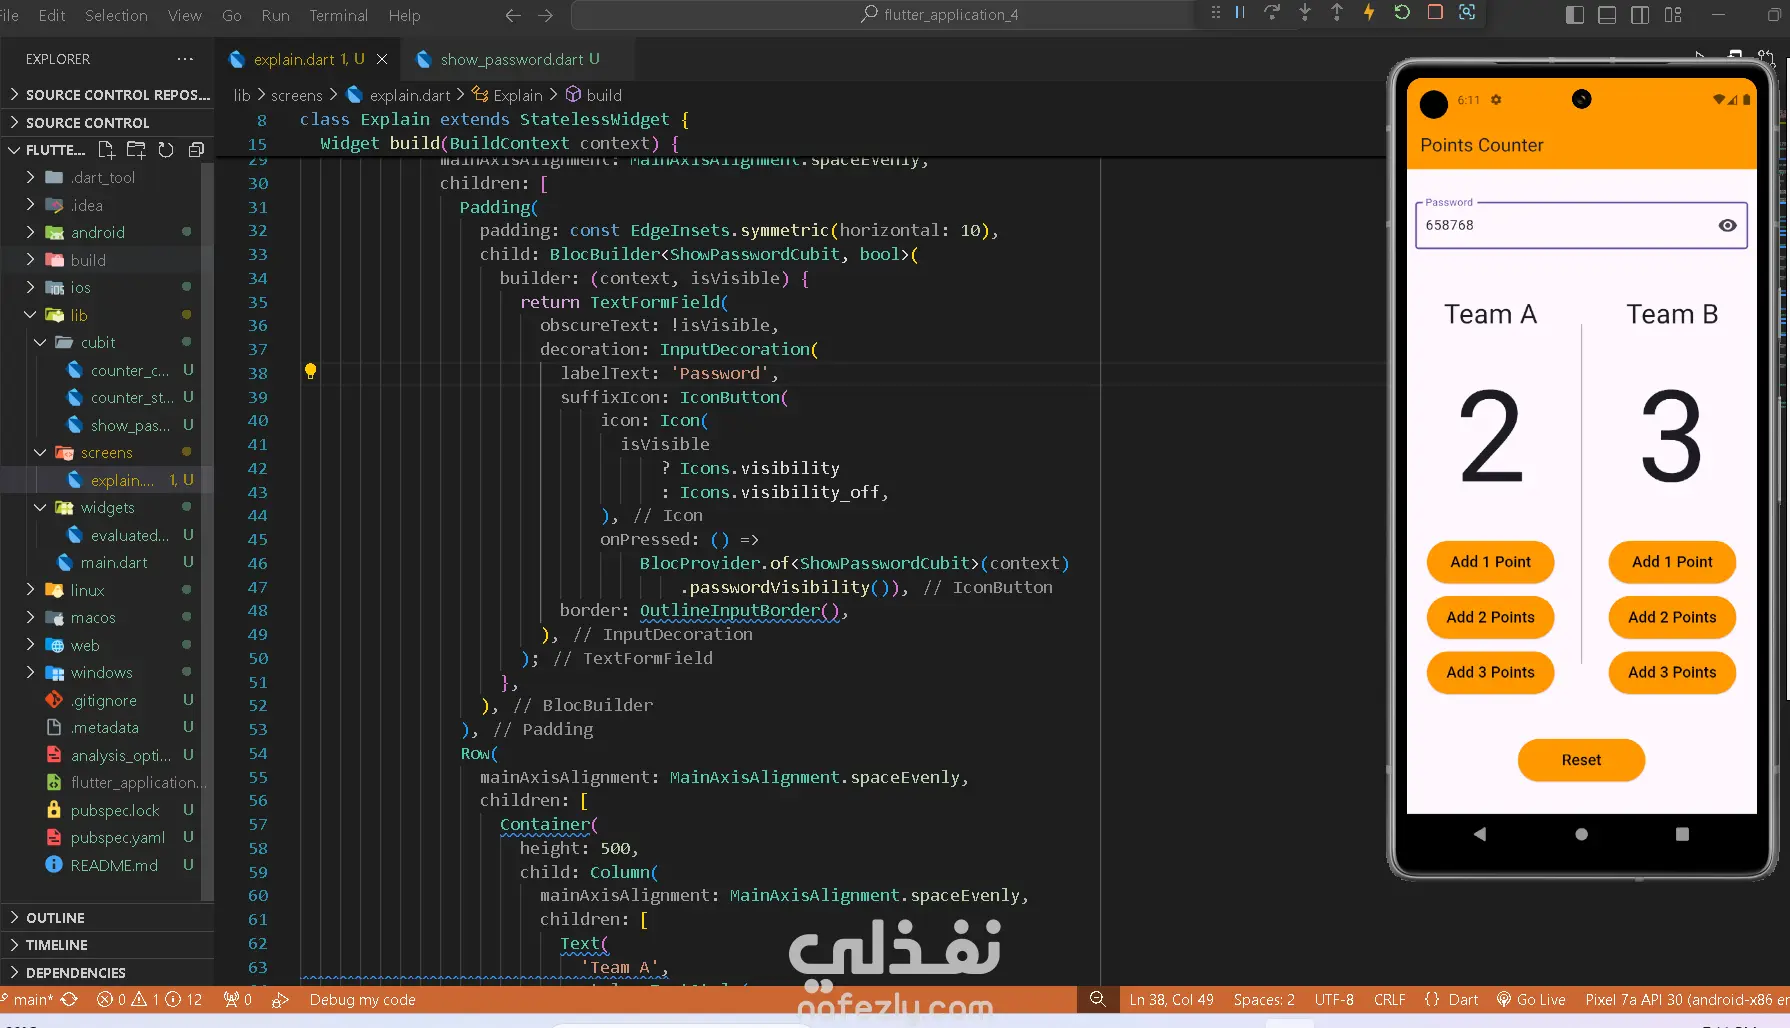Open problems via errors and warnings indicator
This screenshot has width=1790, height=1028.
tap(149, 999)
